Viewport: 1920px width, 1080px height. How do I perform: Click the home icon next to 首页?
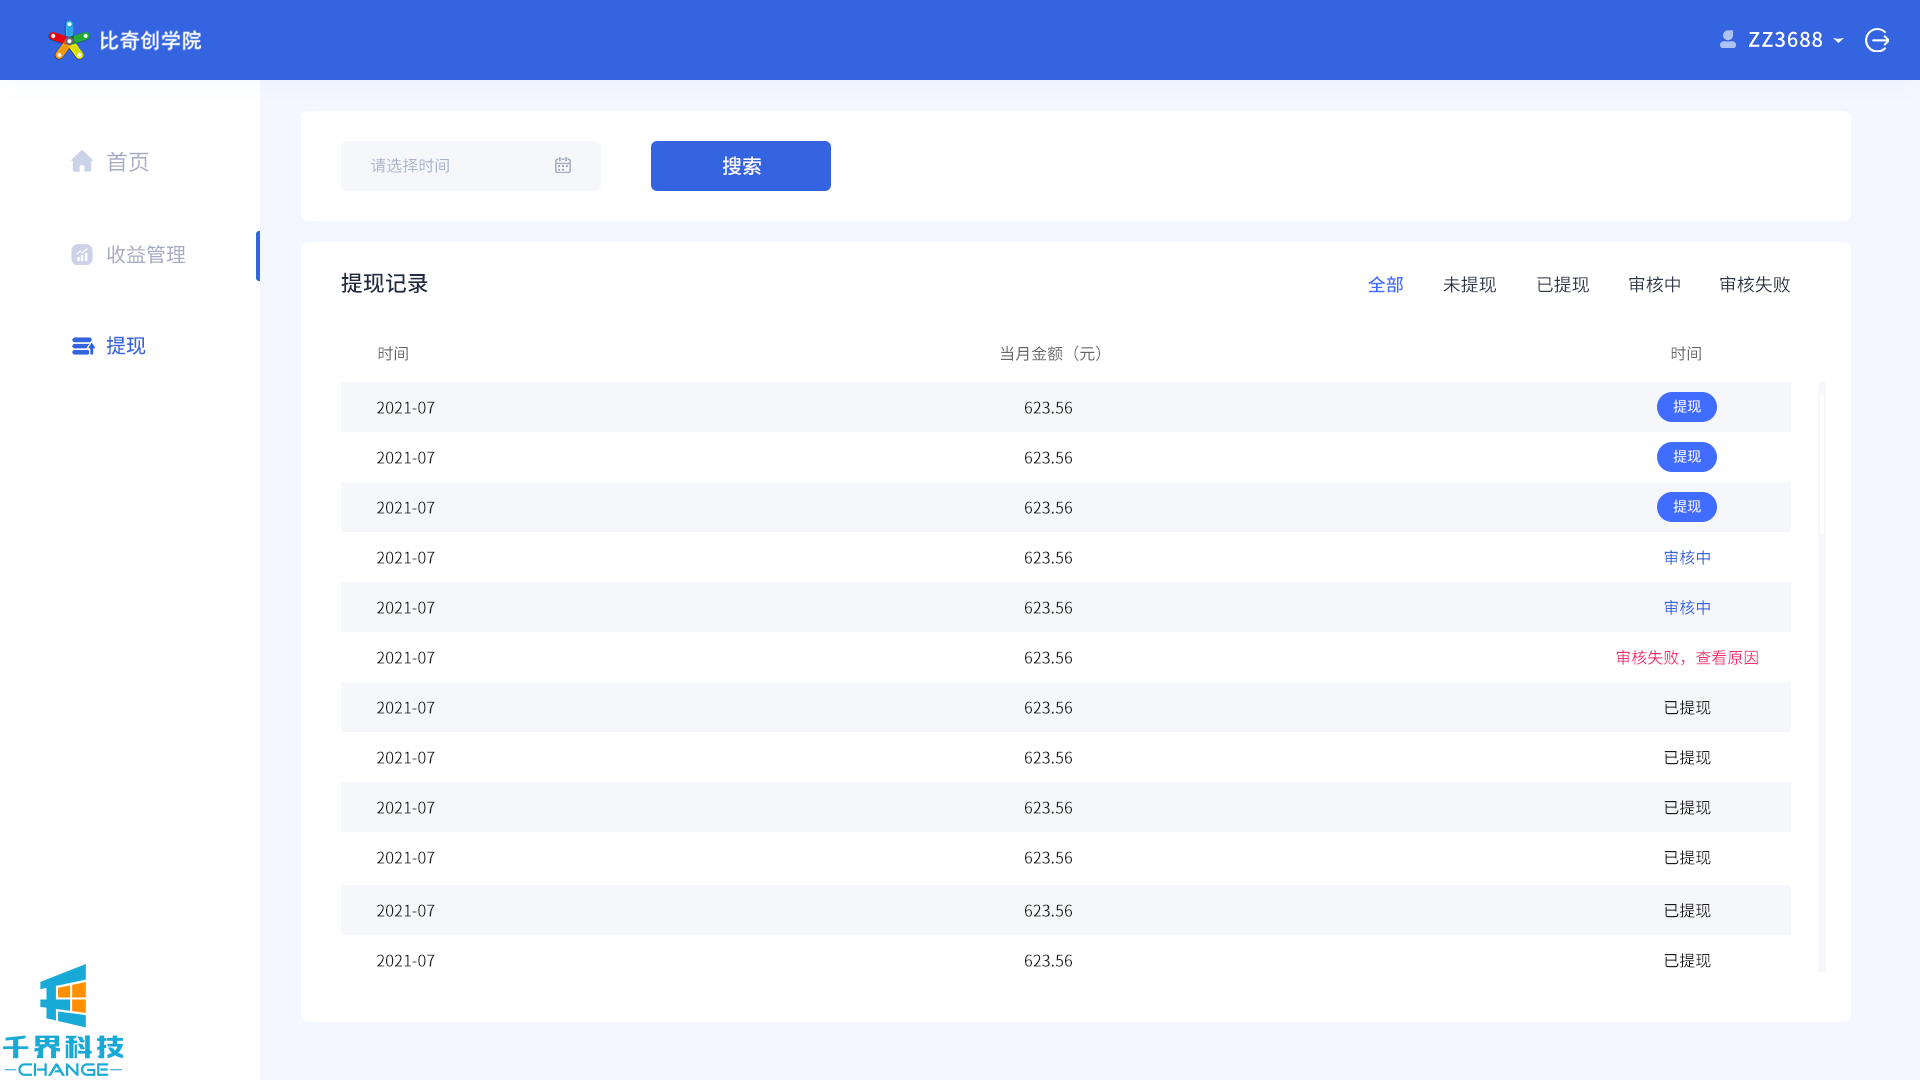(82, 162)
